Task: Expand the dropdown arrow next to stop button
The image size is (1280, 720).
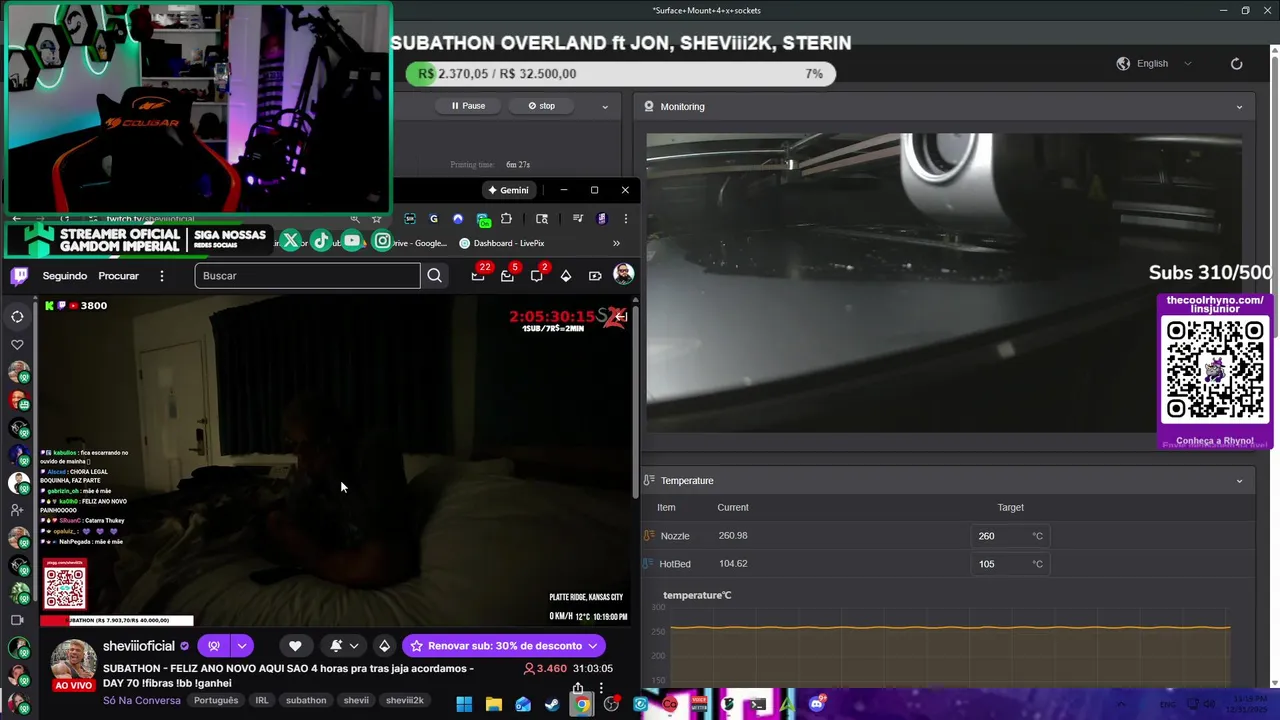Action: (604, 106)
